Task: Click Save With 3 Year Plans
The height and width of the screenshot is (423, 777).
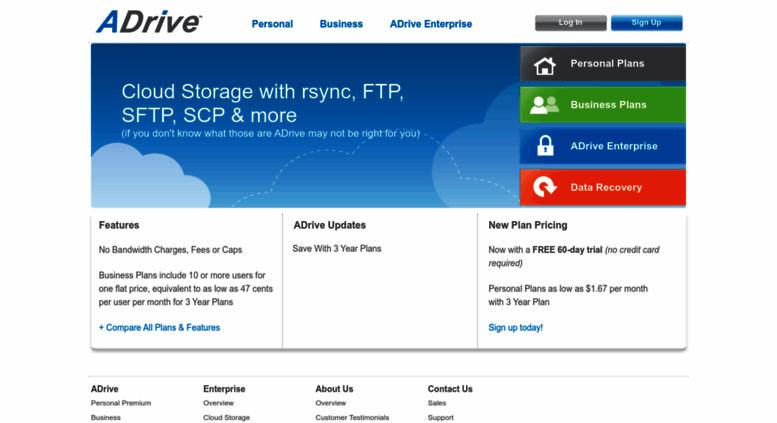Action: 336,249
